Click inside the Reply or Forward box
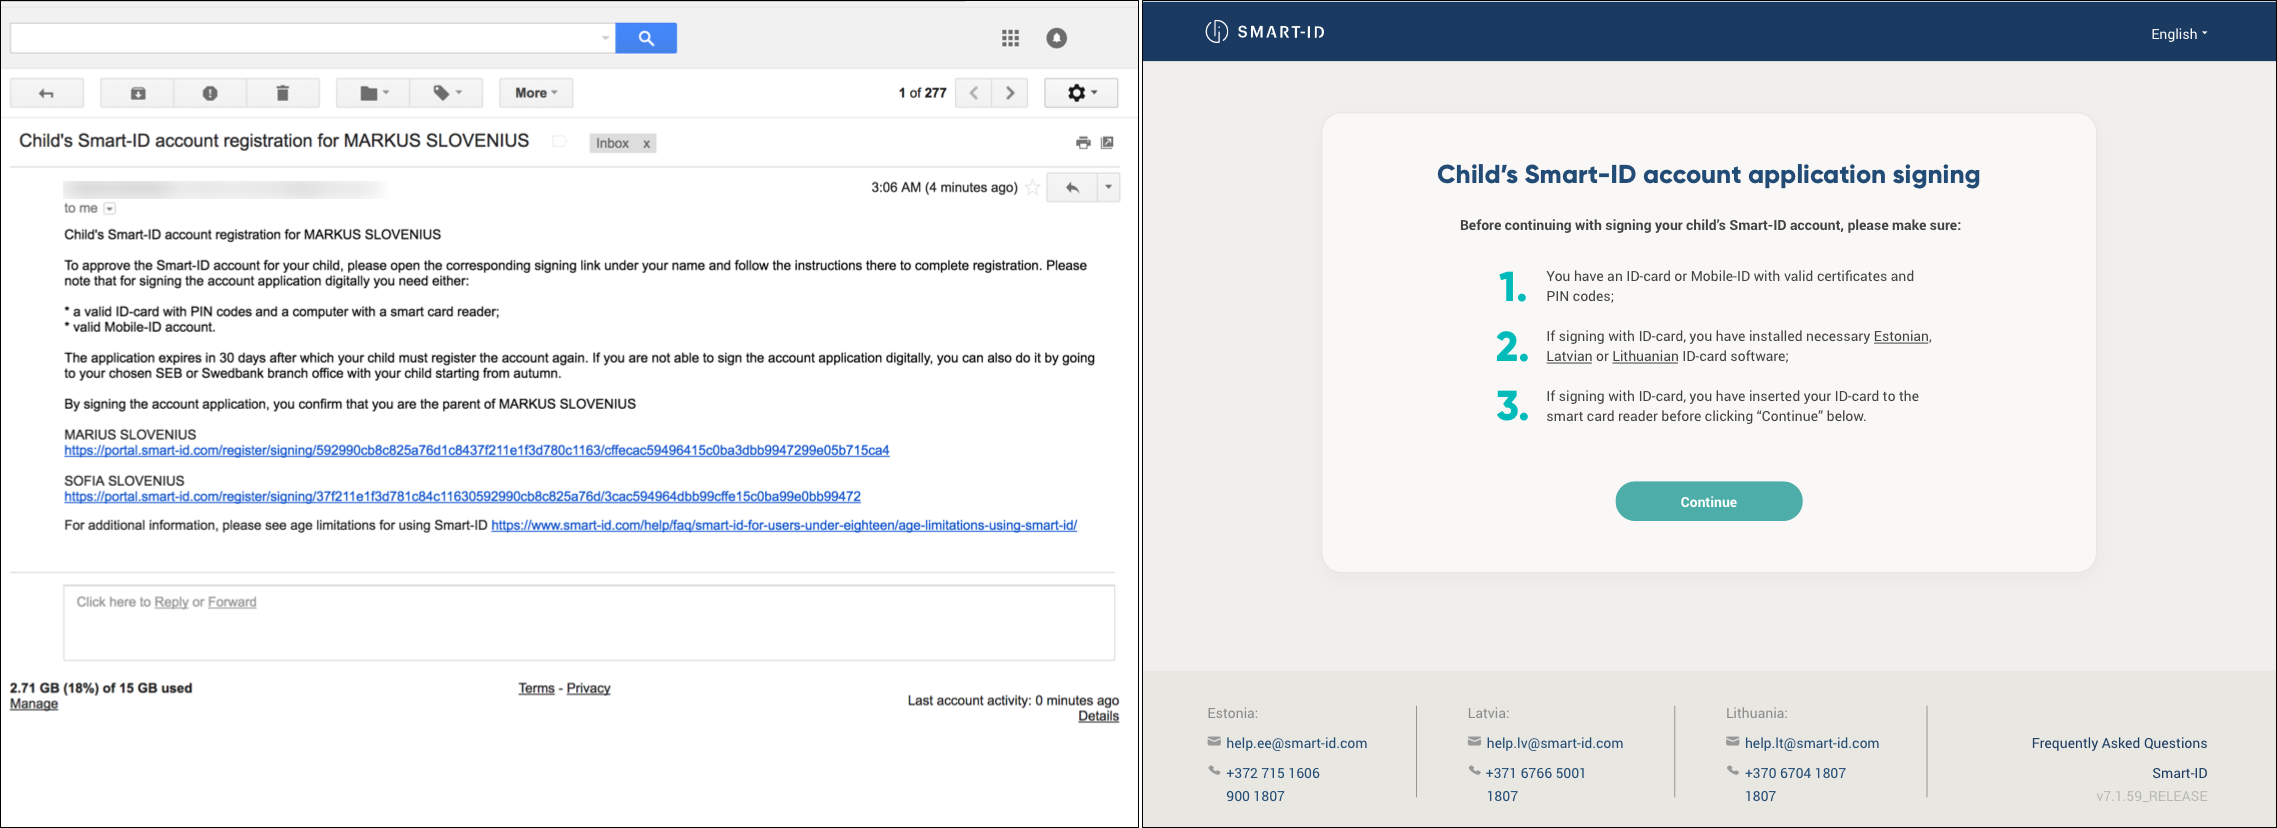 click(x=589, y=623)
